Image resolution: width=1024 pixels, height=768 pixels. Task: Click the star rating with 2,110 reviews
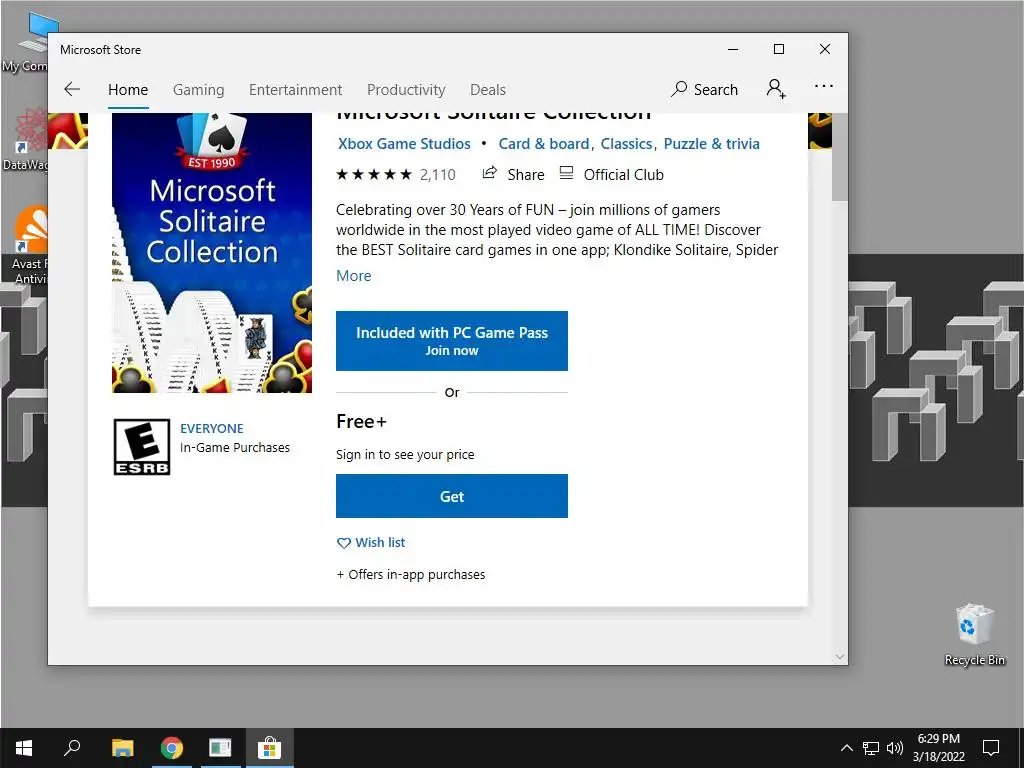tap(395, 174)
